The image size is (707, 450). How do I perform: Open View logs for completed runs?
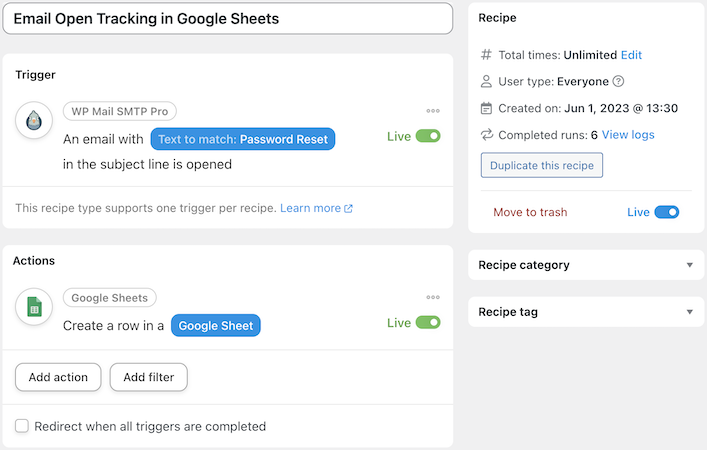click(x=628, y=135)
